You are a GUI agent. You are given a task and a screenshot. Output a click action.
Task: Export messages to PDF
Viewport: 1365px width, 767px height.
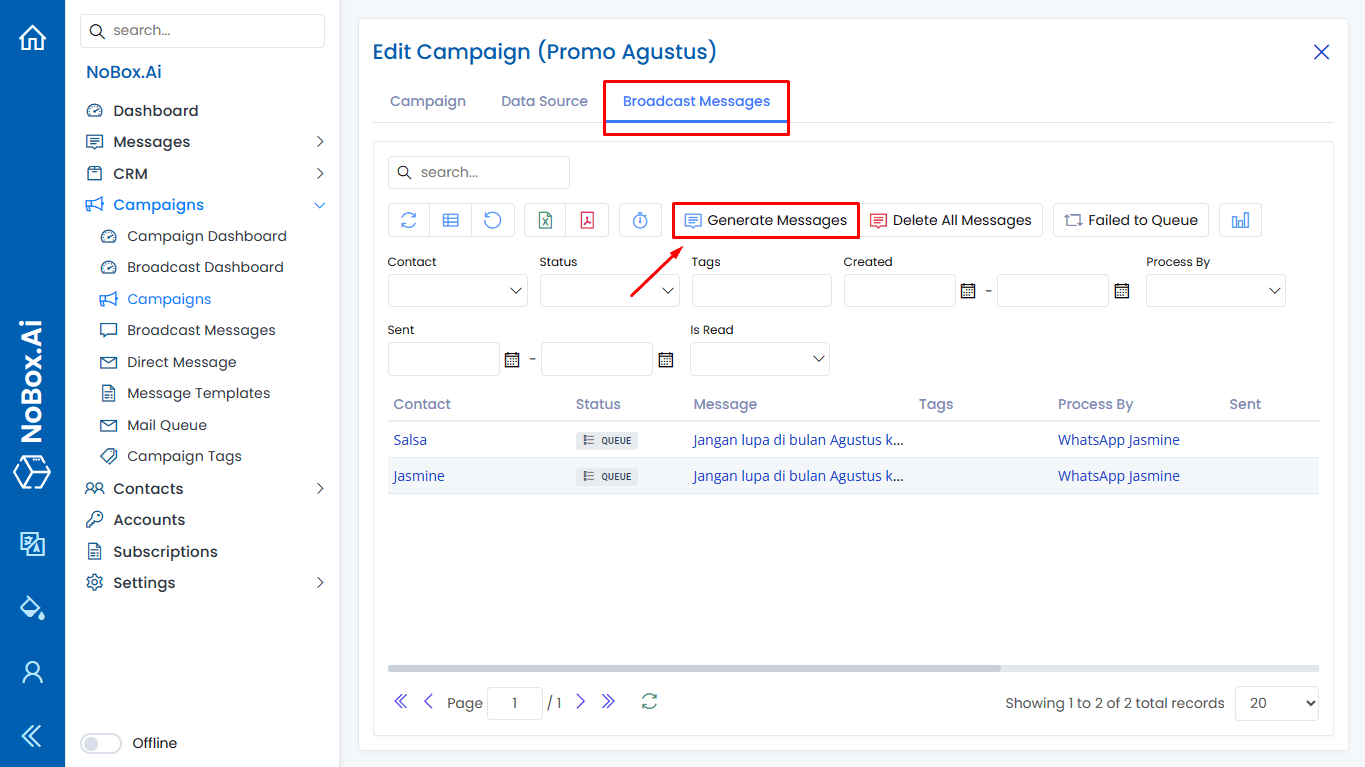click(586, 219)
